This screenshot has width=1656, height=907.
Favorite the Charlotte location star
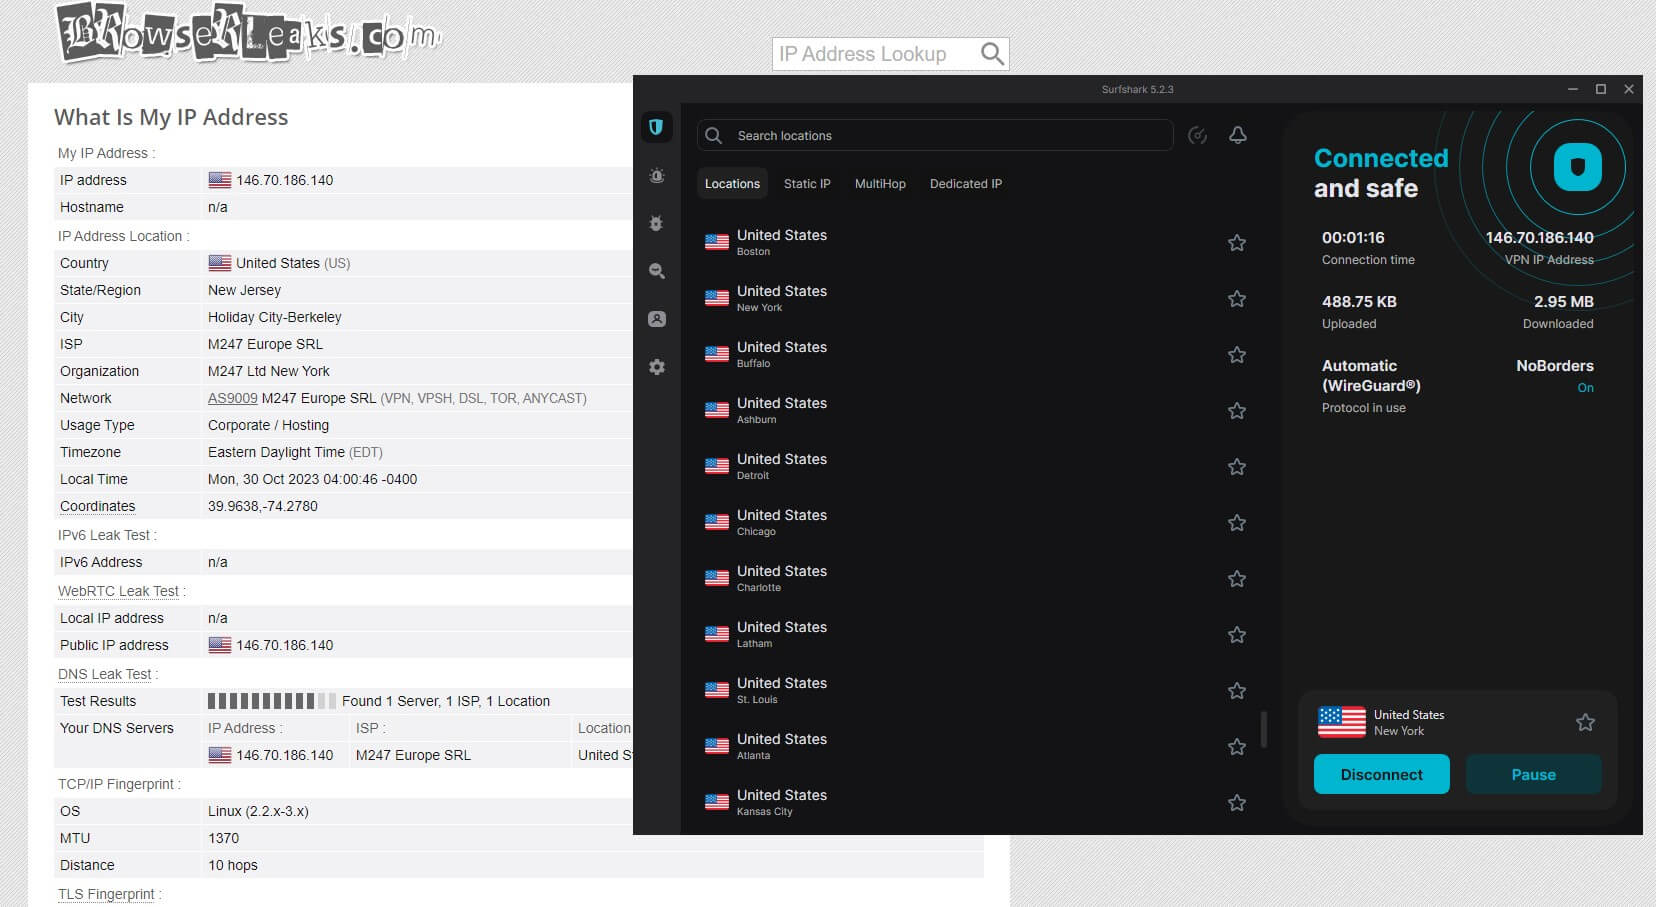(1237, 579)
